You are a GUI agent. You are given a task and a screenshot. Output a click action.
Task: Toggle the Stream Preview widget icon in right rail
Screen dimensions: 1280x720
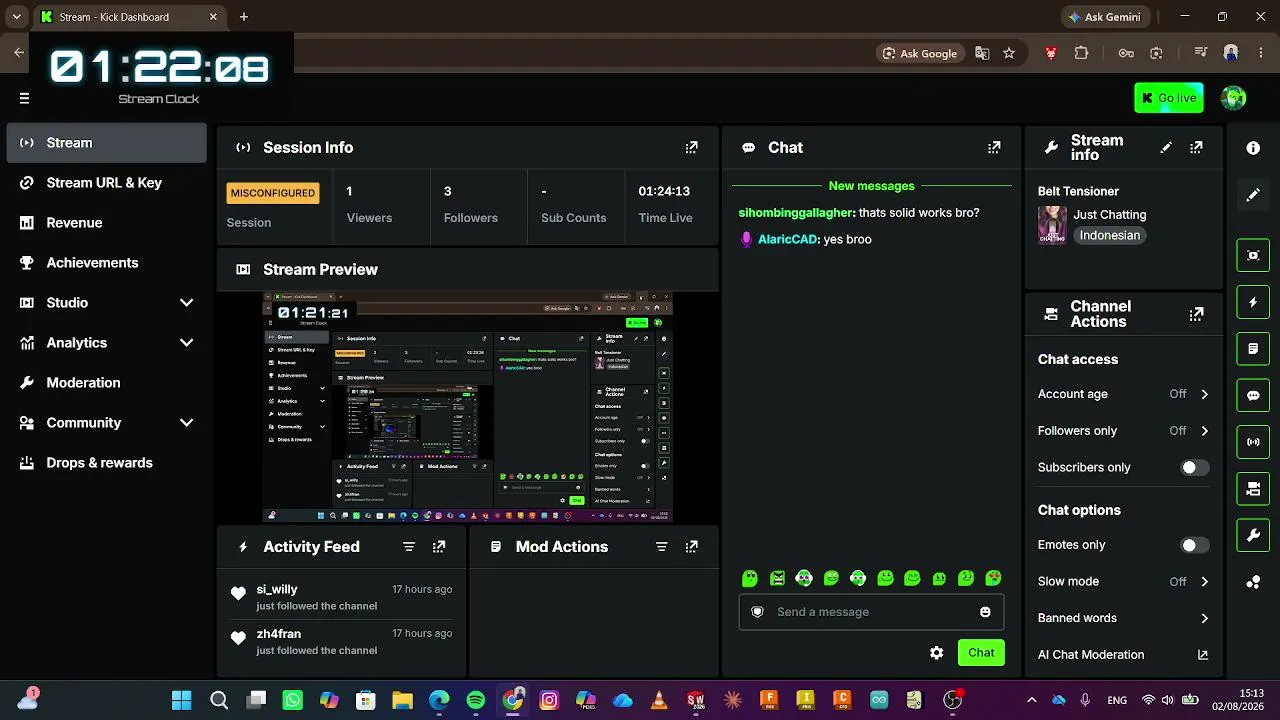[x=1253, y=255]
